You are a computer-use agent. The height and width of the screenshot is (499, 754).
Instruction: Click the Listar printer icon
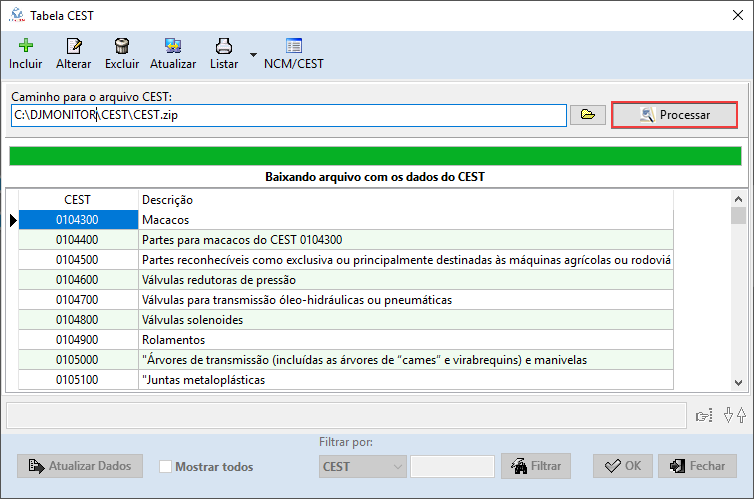pos(224,46)
